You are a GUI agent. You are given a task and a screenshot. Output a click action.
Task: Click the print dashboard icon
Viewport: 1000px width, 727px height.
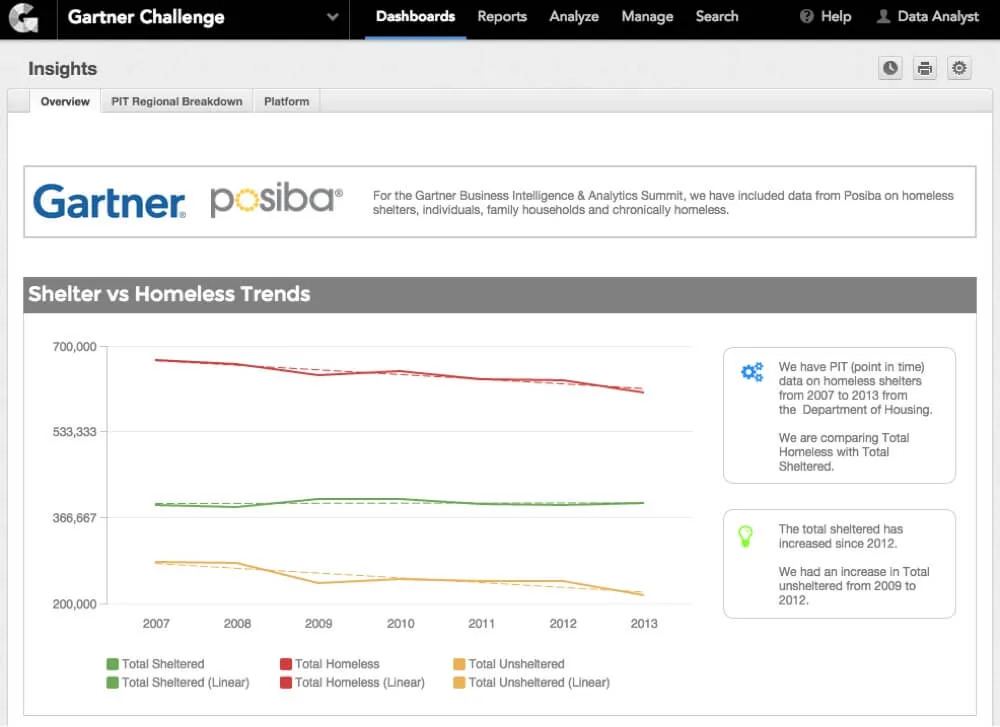pyautogui.click(x=925, y=68)
